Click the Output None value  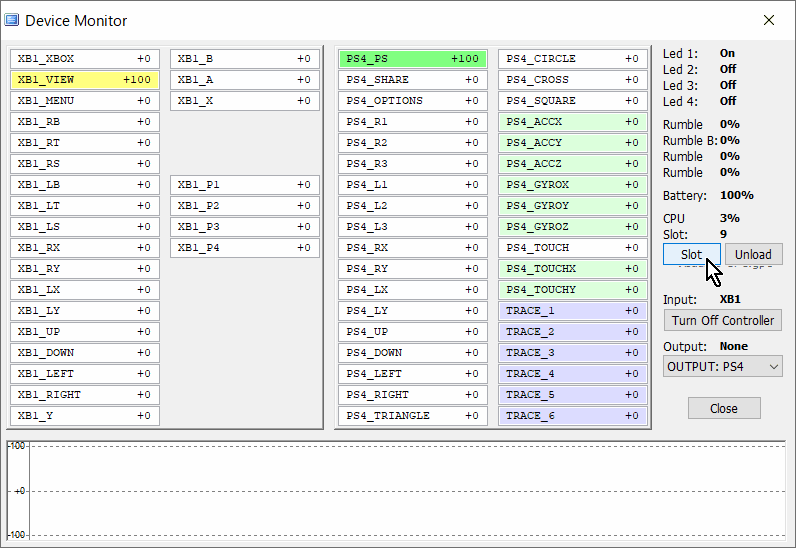point(734,346)
